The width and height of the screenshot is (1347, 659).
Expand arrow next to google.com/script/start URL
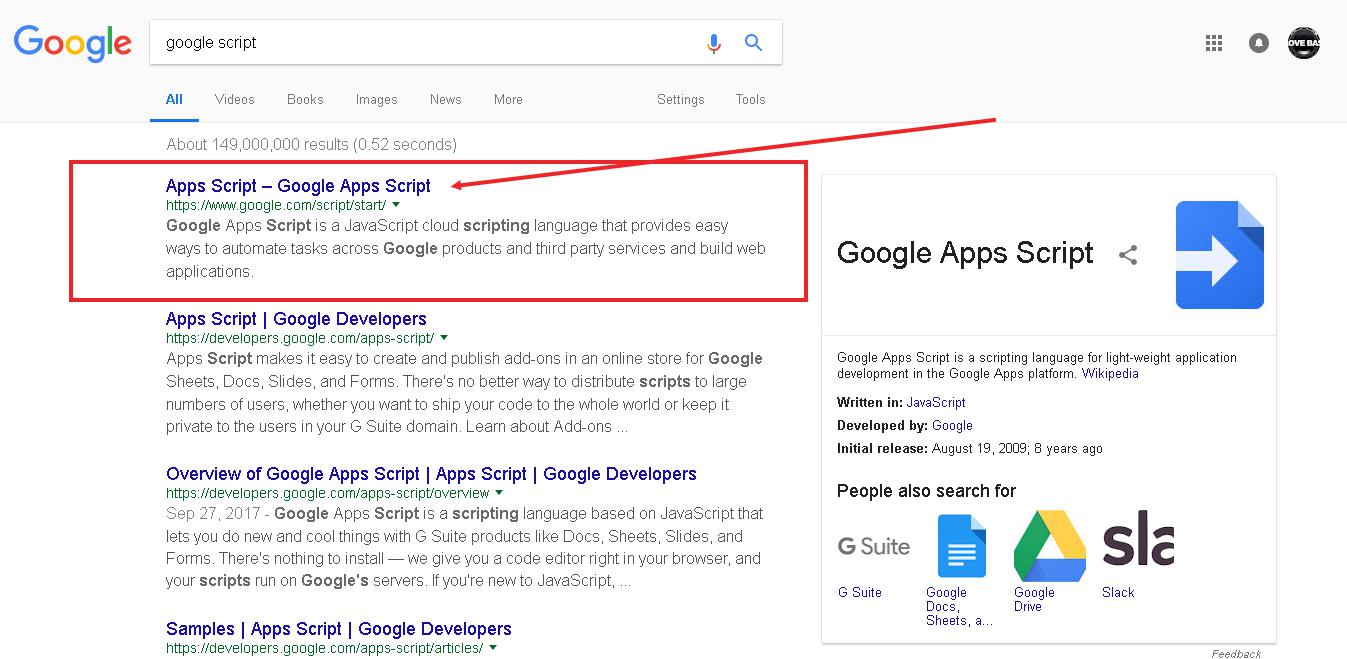(x=396, y=205)
